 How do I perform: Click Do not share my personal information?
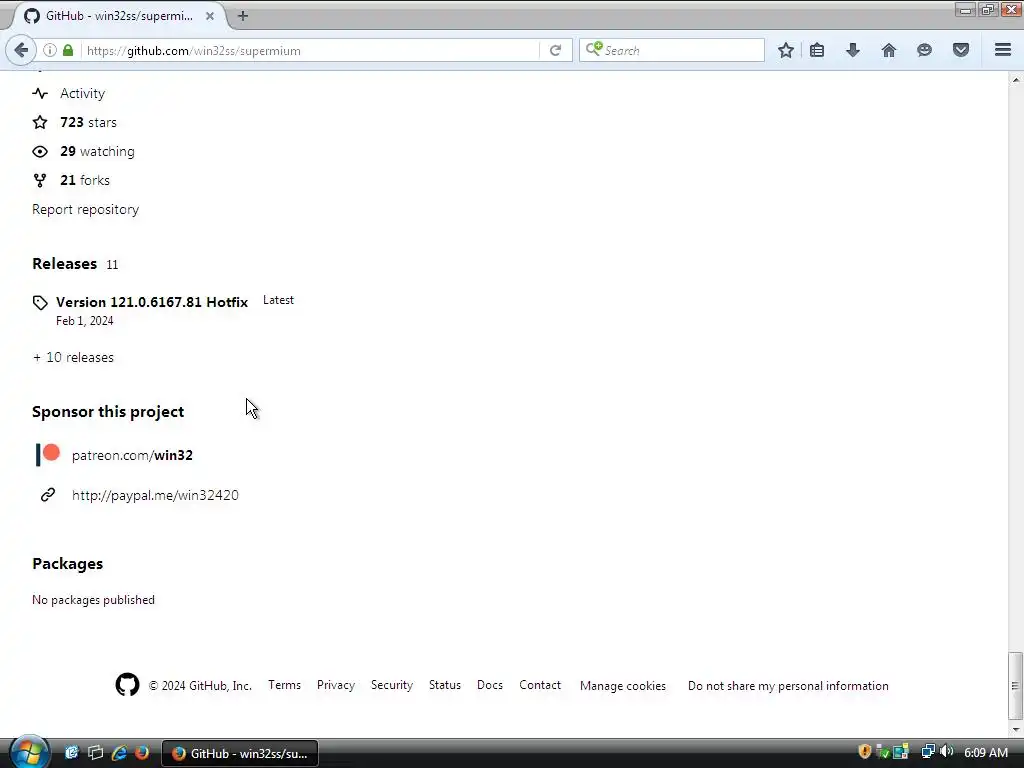pos(788,686)
